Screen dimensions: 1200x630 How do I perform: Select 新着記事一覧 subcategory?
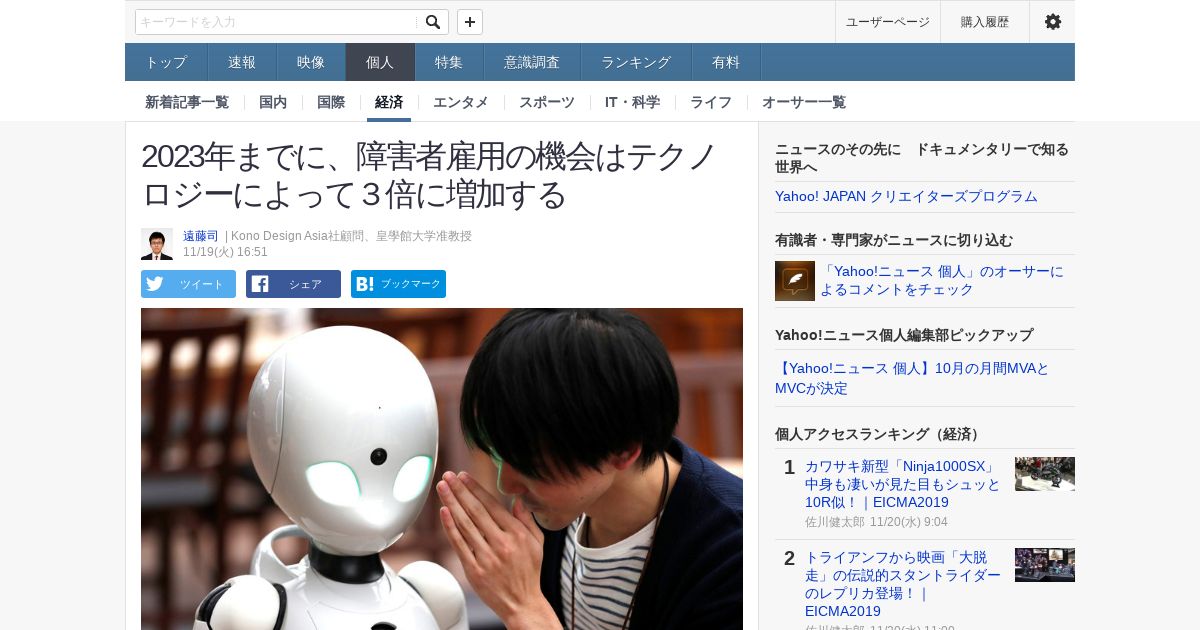click(187, 102)
